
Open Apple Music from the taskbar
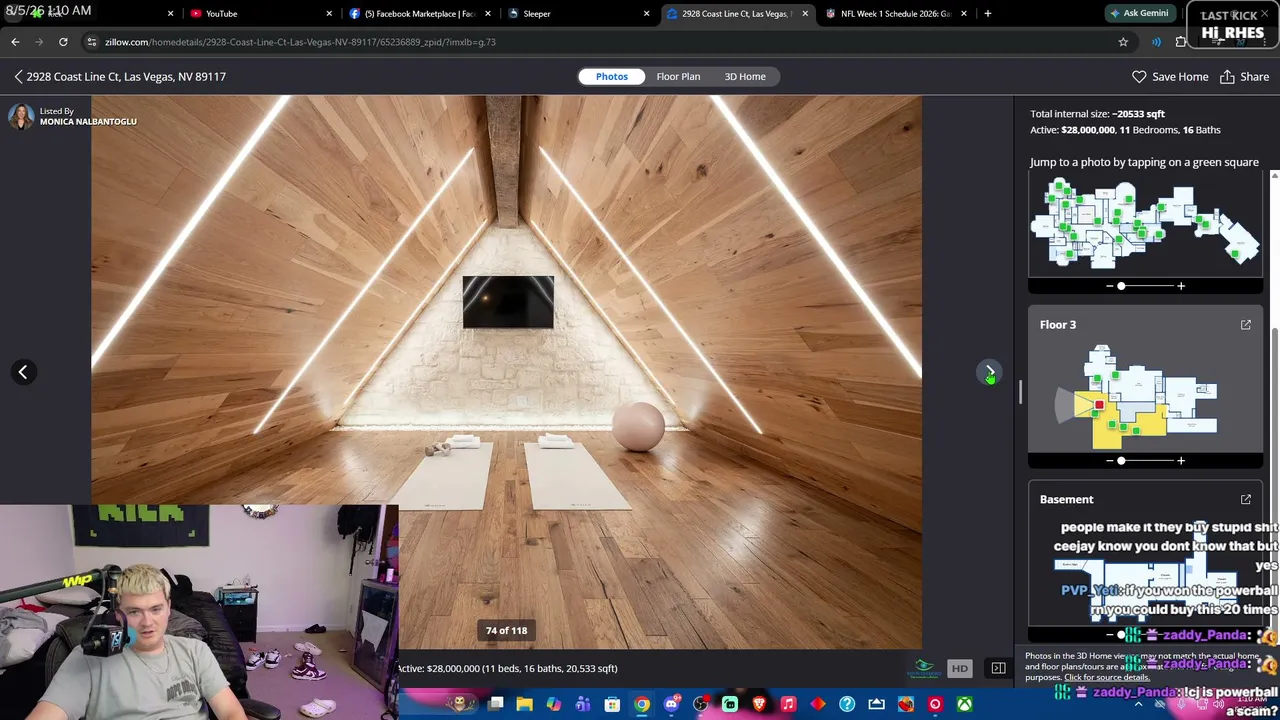(788, 705)
